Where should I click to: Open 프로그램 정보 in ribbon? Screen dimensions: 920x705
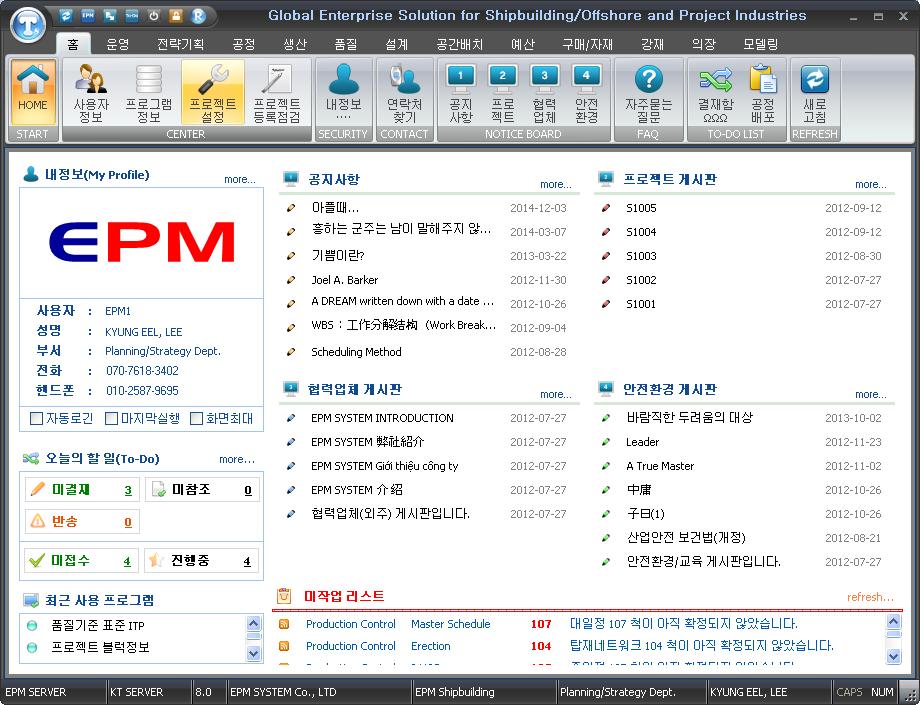(x=149, y=91)
